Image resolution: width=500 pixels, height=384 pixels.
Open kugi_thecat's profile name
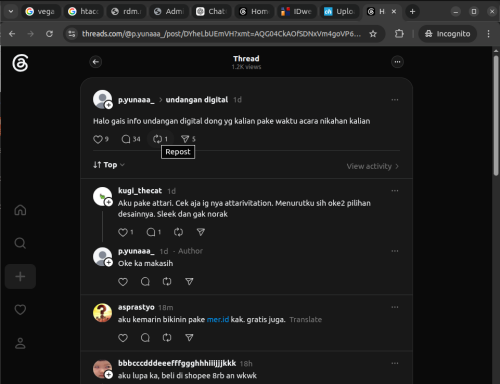140,191
